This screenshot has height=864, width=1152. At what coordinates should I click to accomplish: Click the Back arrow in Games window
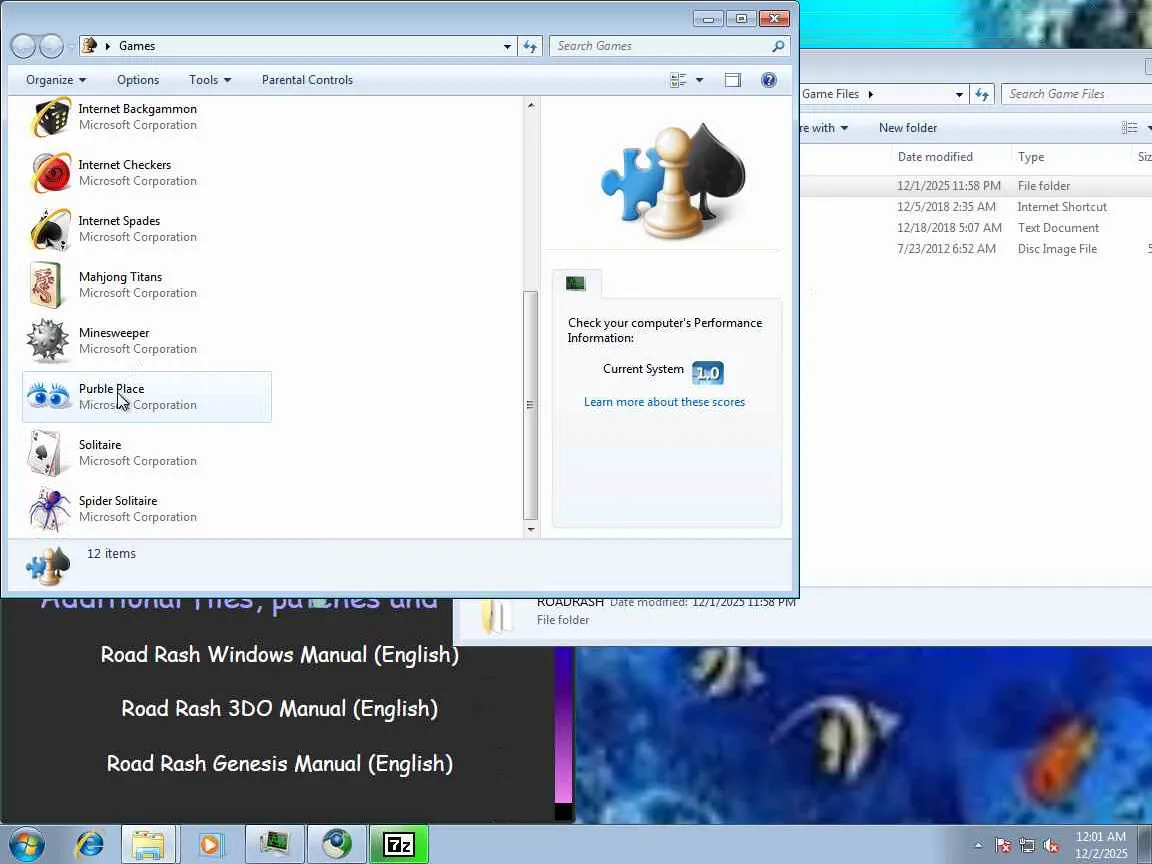24,46
